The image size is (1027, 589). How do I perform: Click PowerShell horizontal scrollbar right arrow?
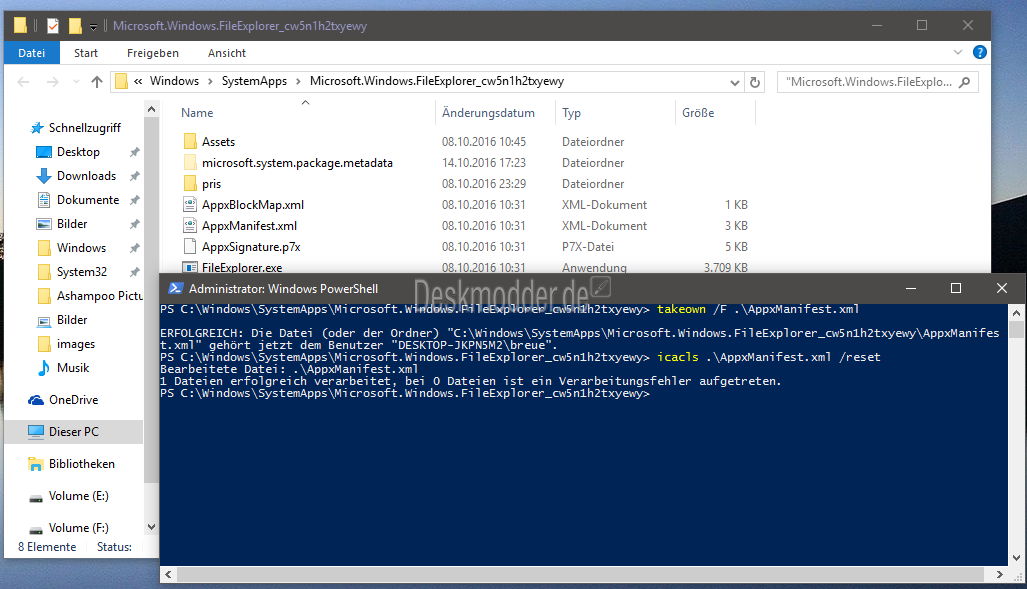click(999, 575)
